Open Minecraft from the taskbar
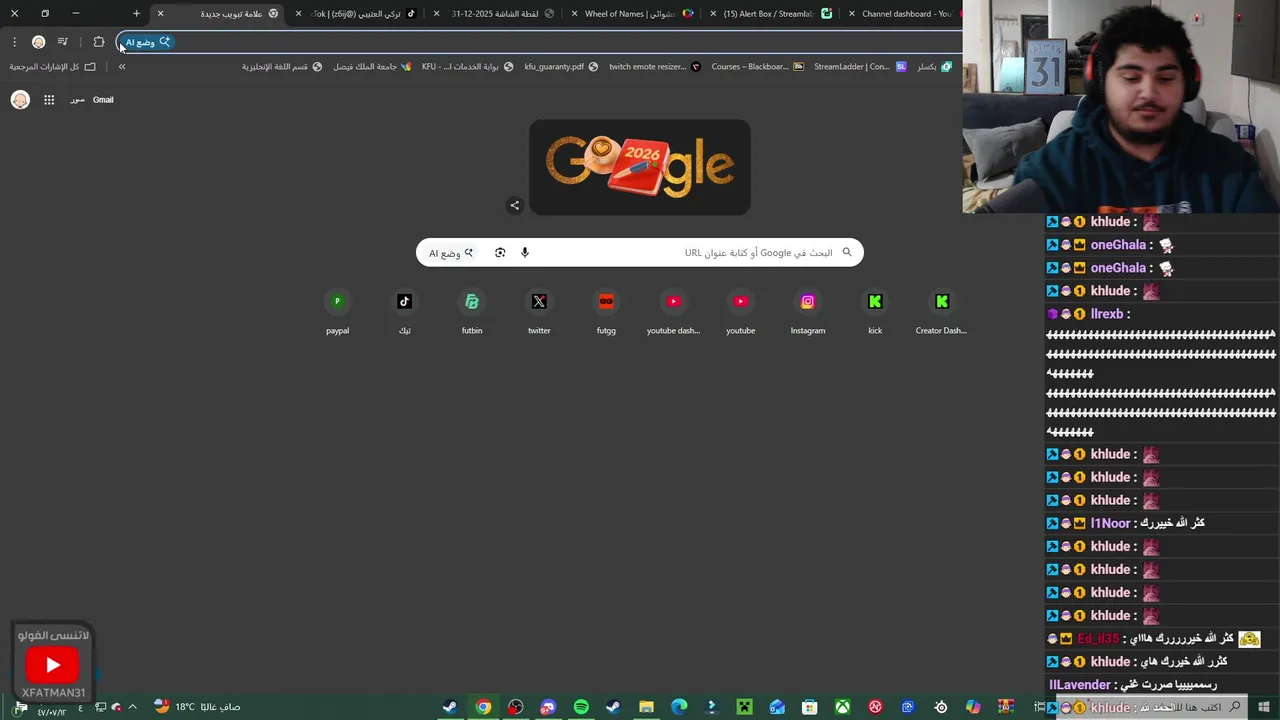The image size is (1280, 720). pos(744,707)
